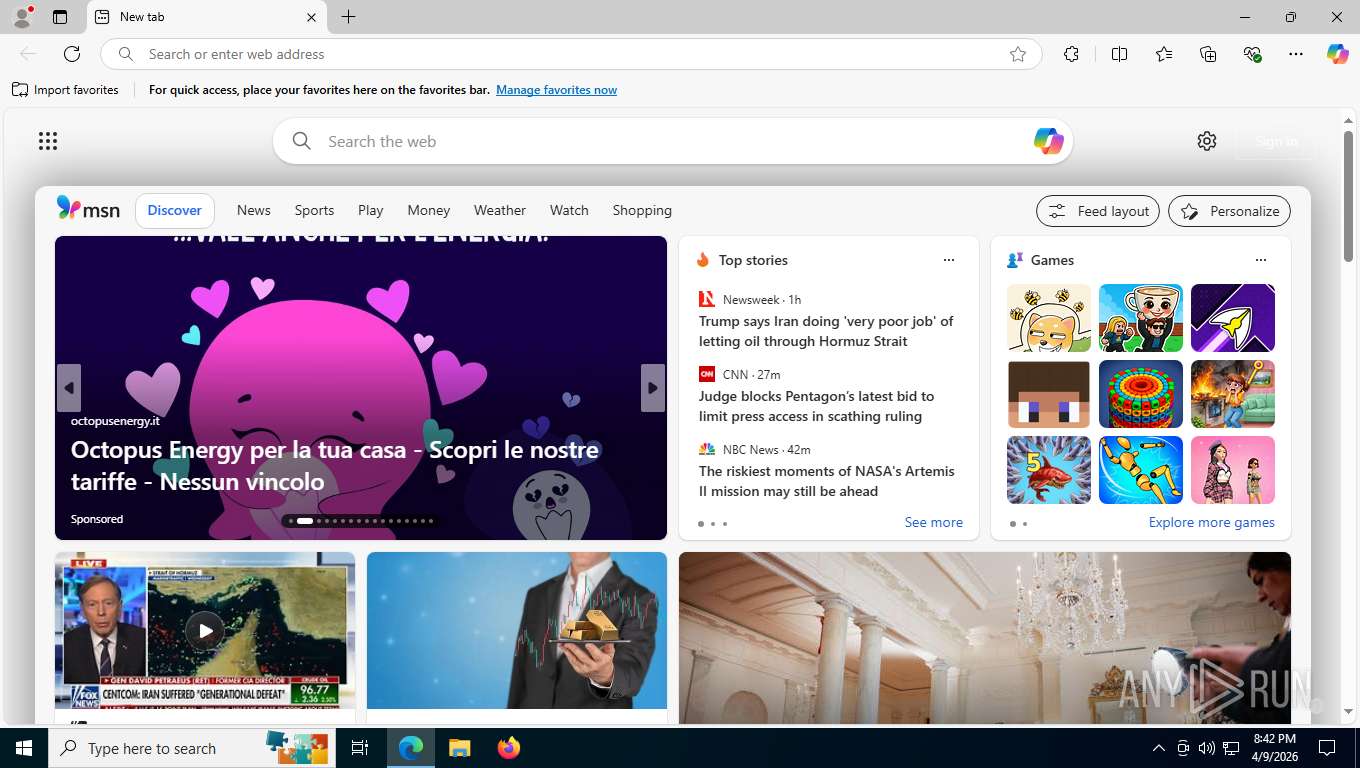Go to previous carousel slide arrow

(69, 388)
